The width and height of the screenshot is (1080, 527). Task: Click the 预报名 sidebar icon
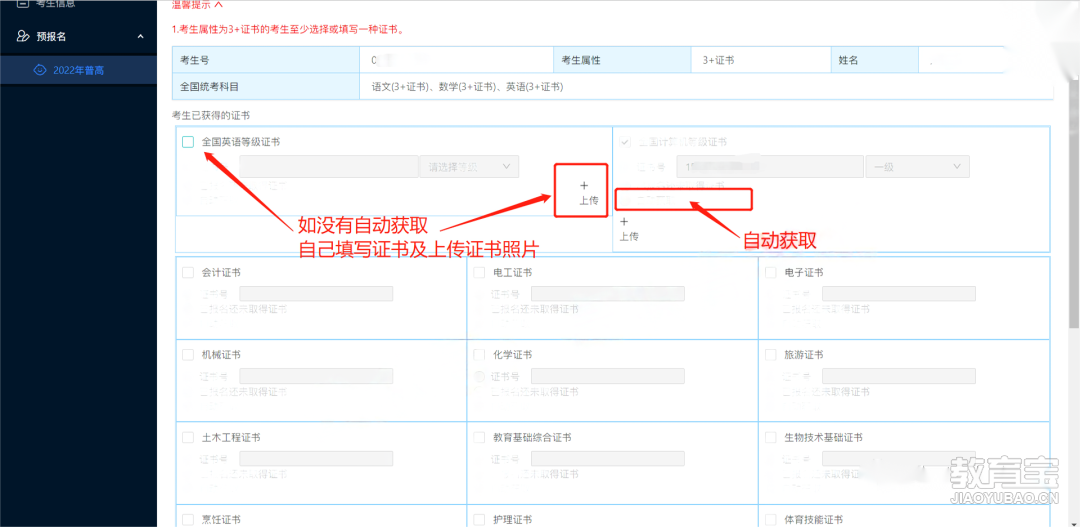tap(23, 37)
